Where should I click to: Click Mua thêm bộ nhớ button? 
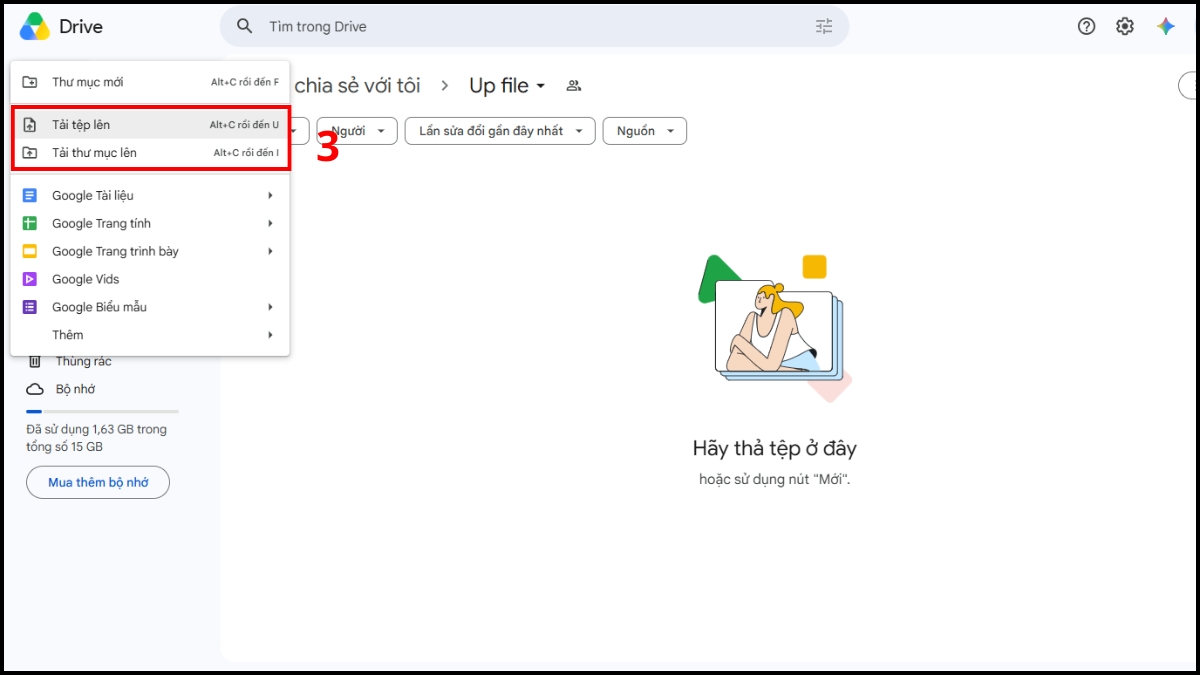point(98,482)
